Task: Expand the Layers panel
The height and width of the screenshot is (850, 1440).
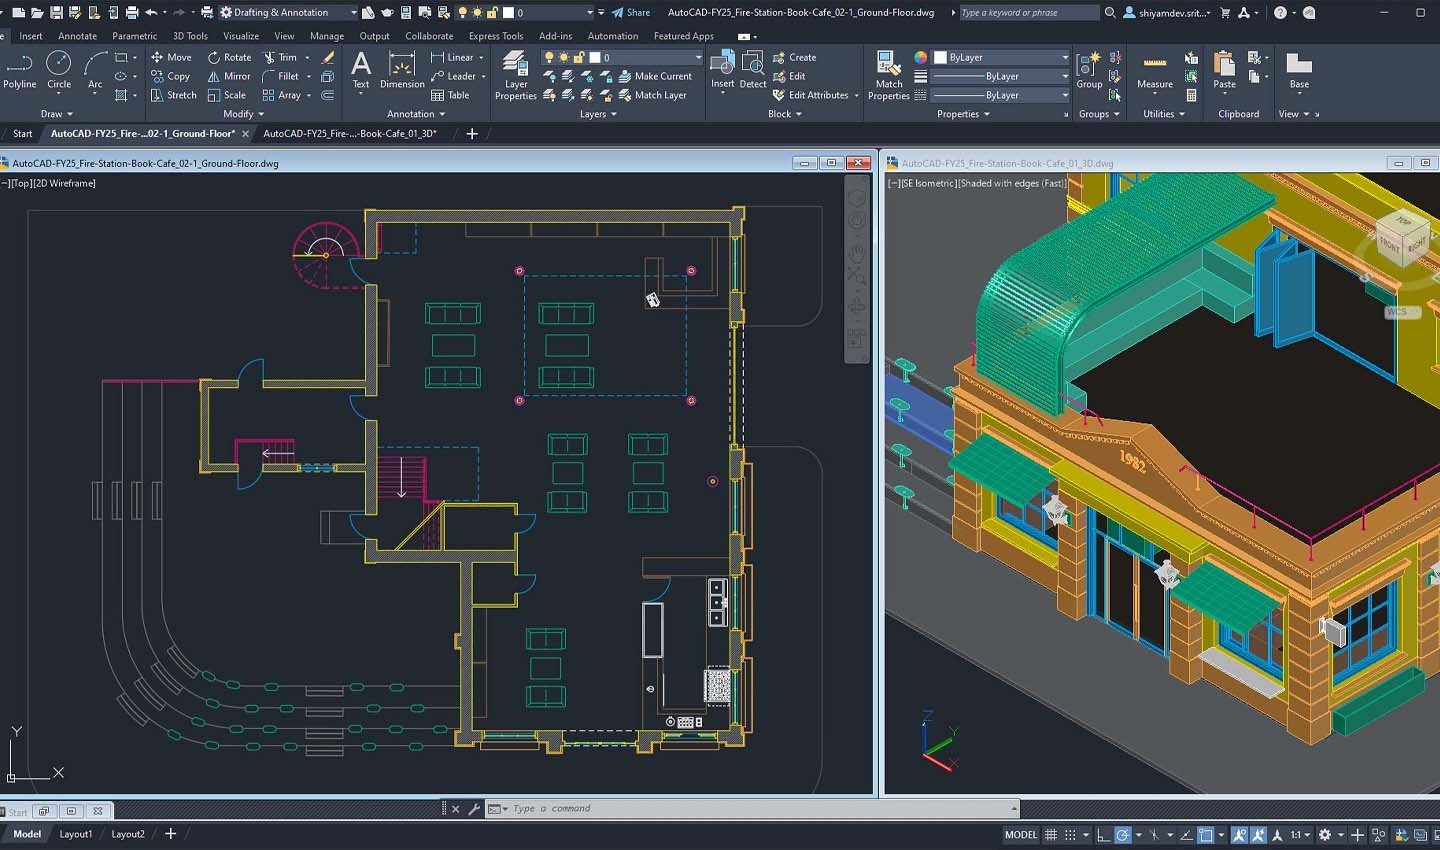Action: [x=598, y=114]
